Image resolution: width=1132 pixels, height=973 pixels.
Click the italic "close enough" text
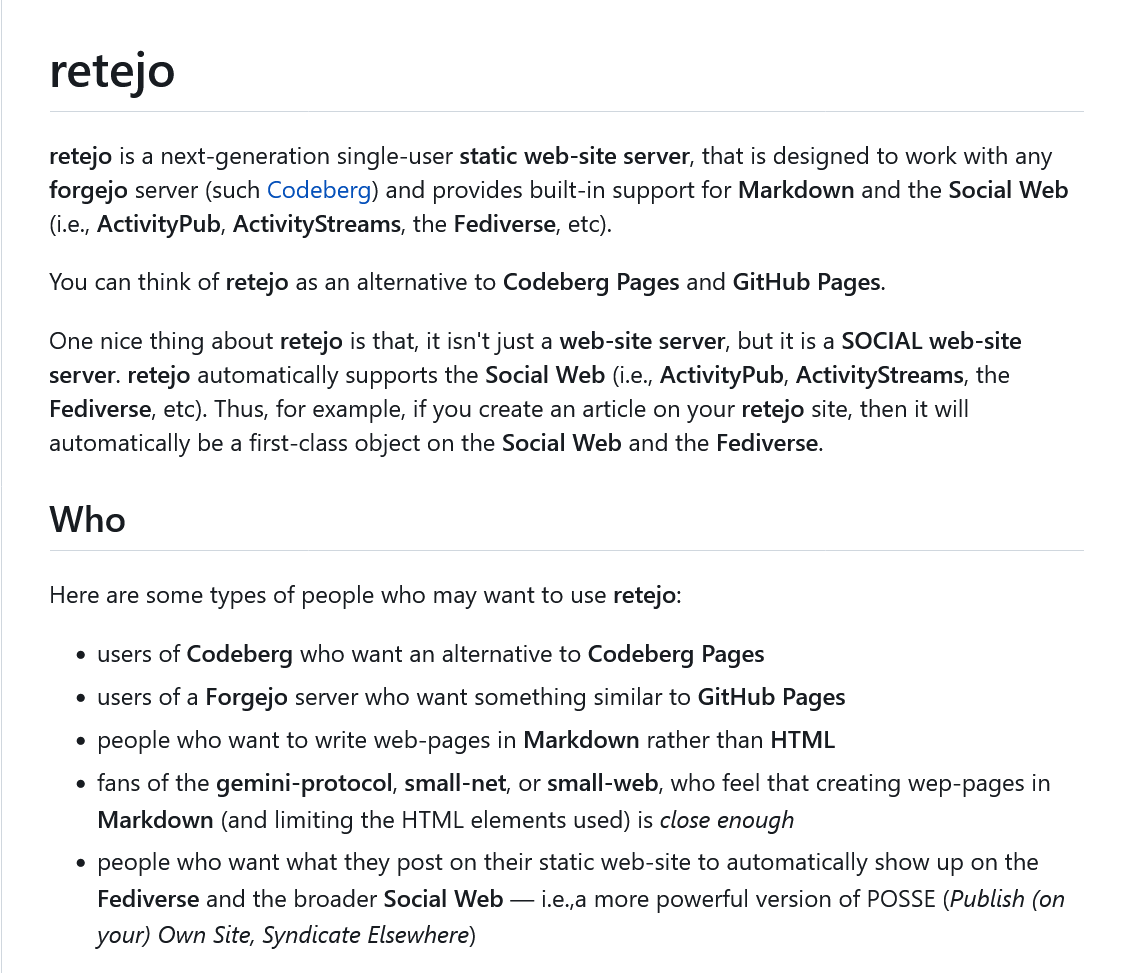coord(727,820)
